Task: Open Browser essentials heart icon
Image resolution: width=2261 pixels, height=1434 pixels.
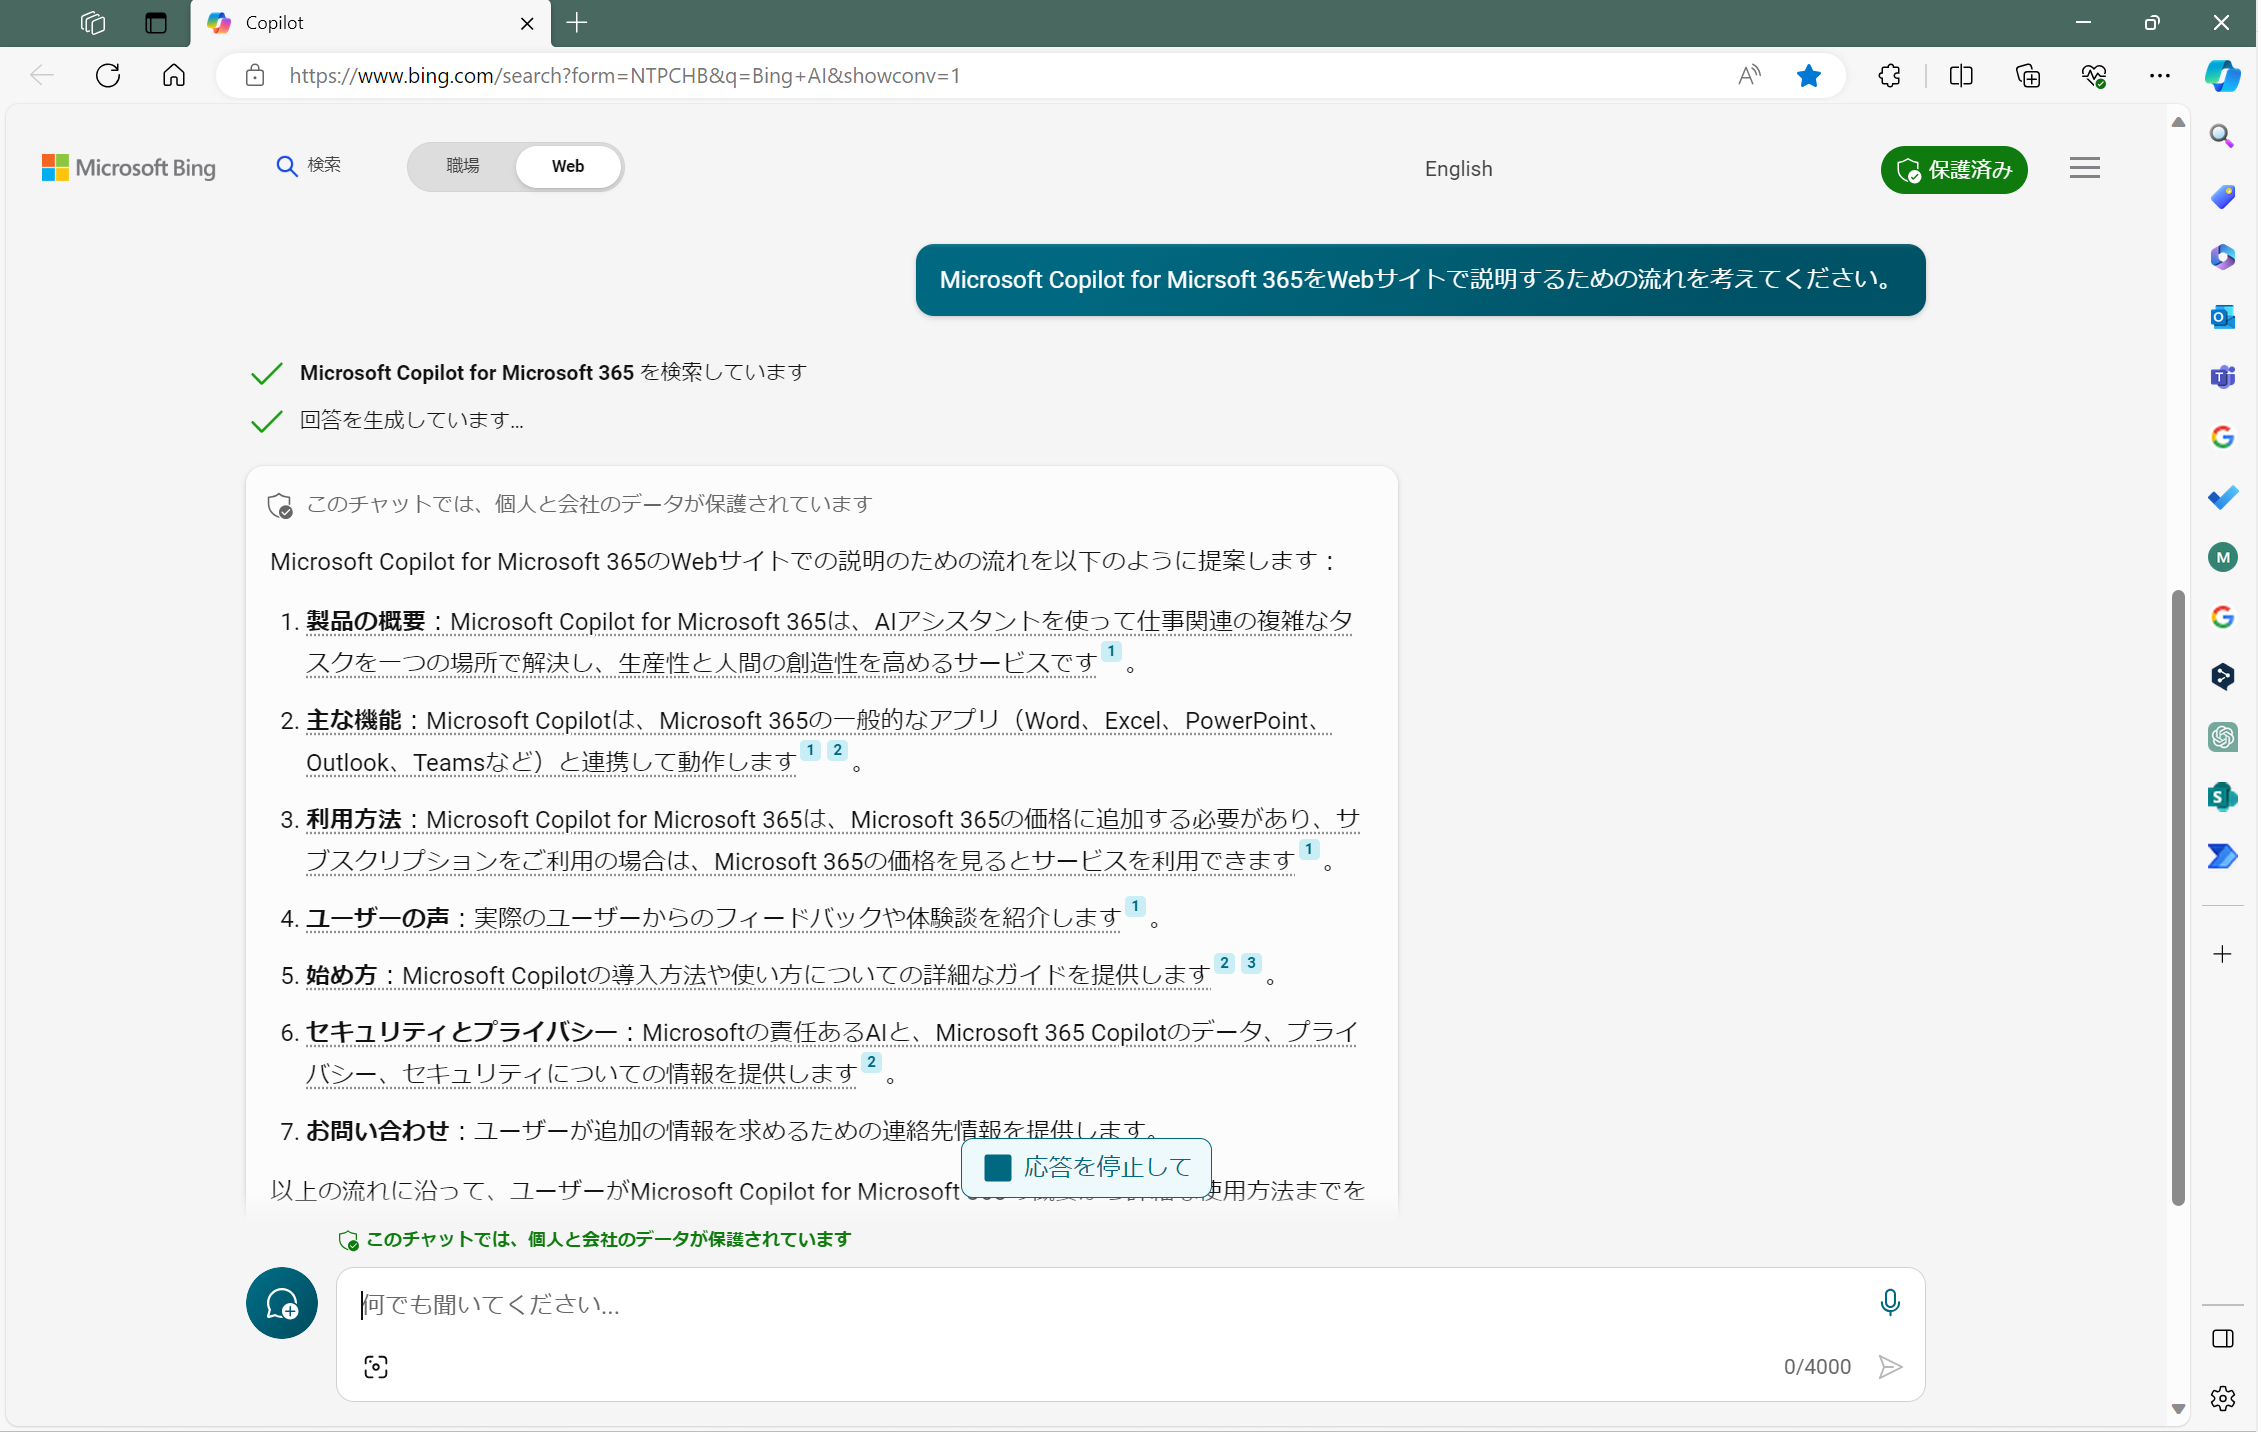Action: 2094,75
